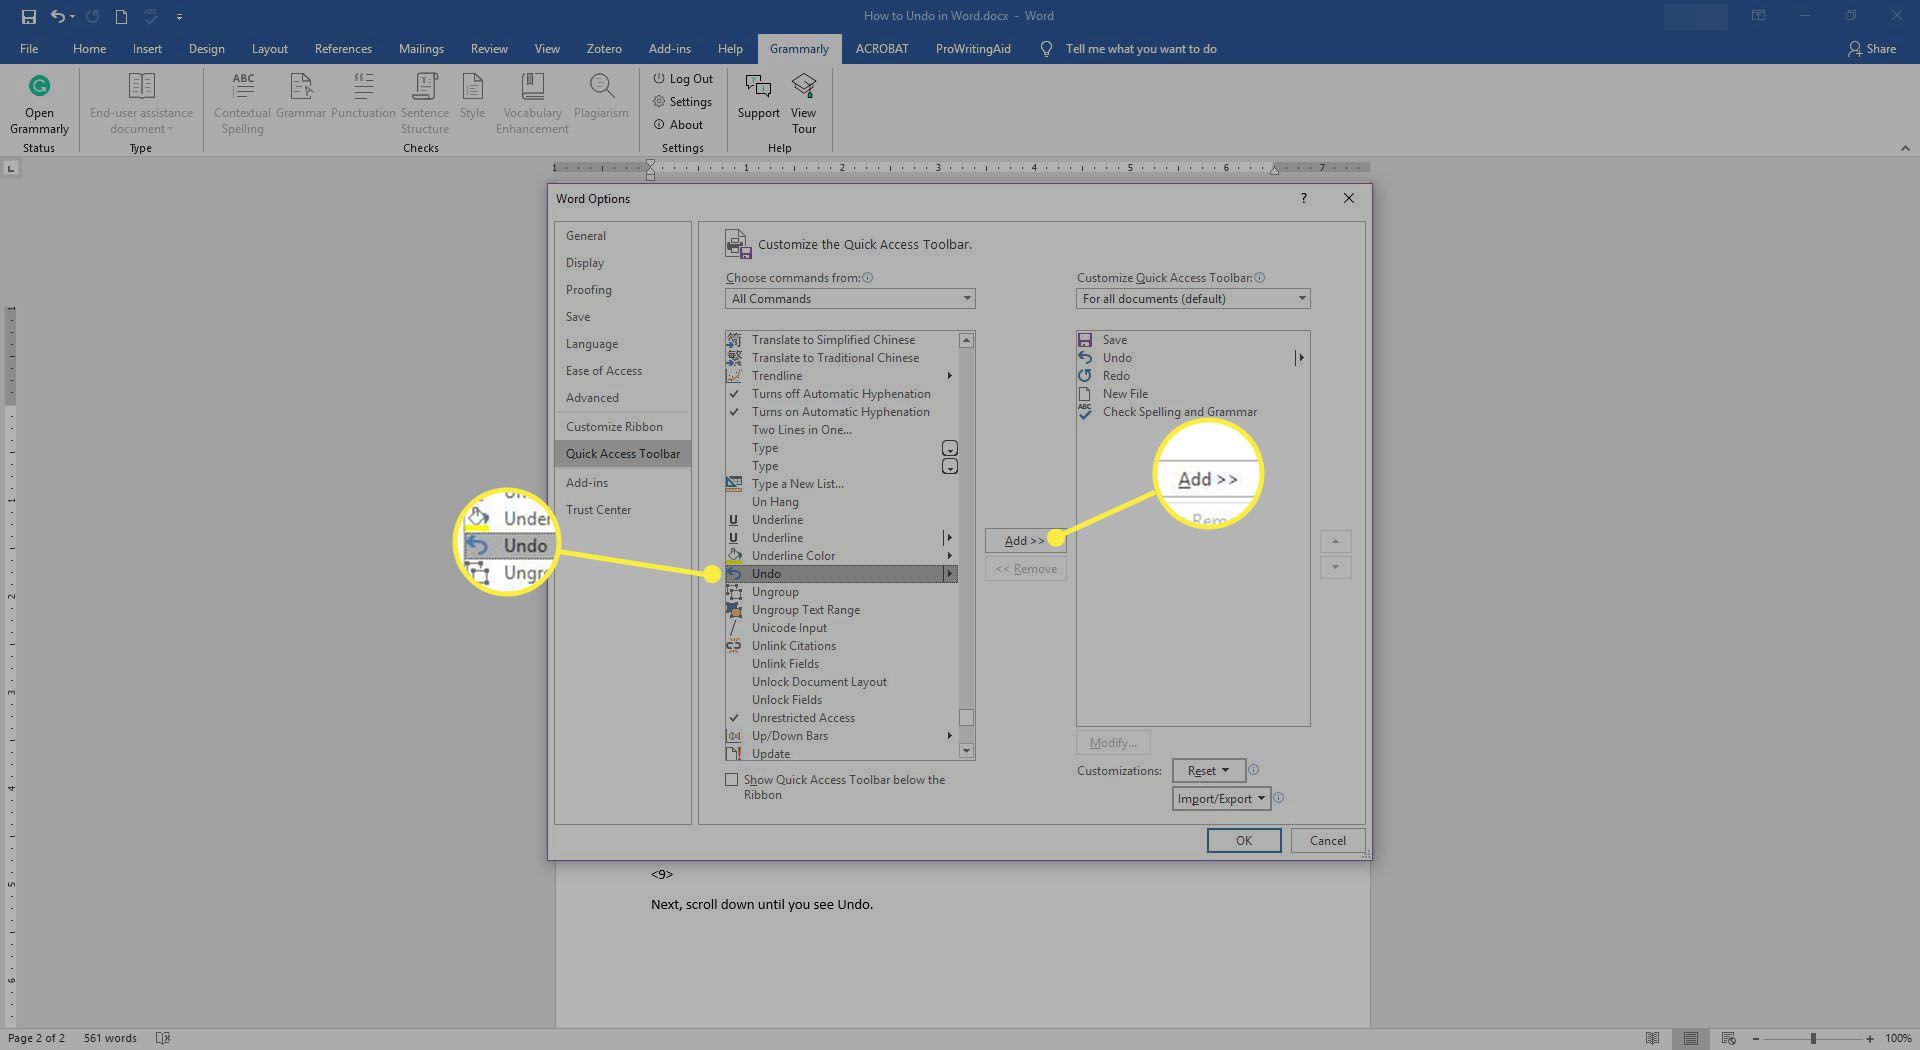Select Translate to Simplified Chinese command
Viewport: 1920px width, 1050px height.
[841, 339]
